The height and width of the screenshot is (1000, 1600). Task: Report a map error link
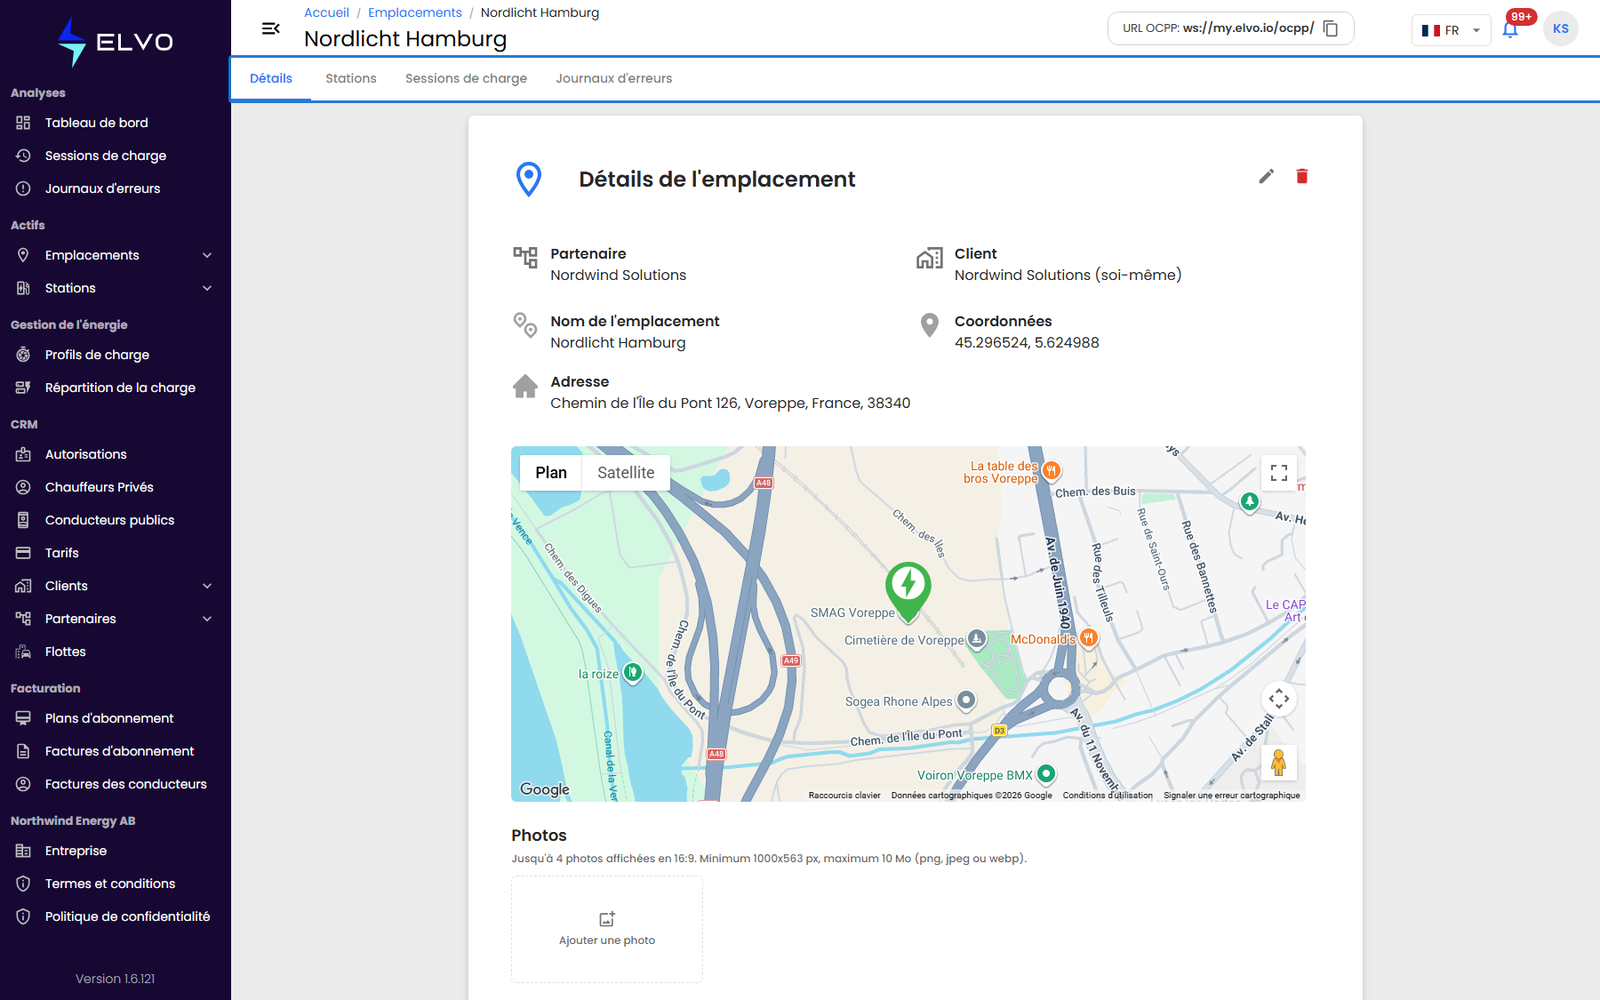click(1232, 796)
